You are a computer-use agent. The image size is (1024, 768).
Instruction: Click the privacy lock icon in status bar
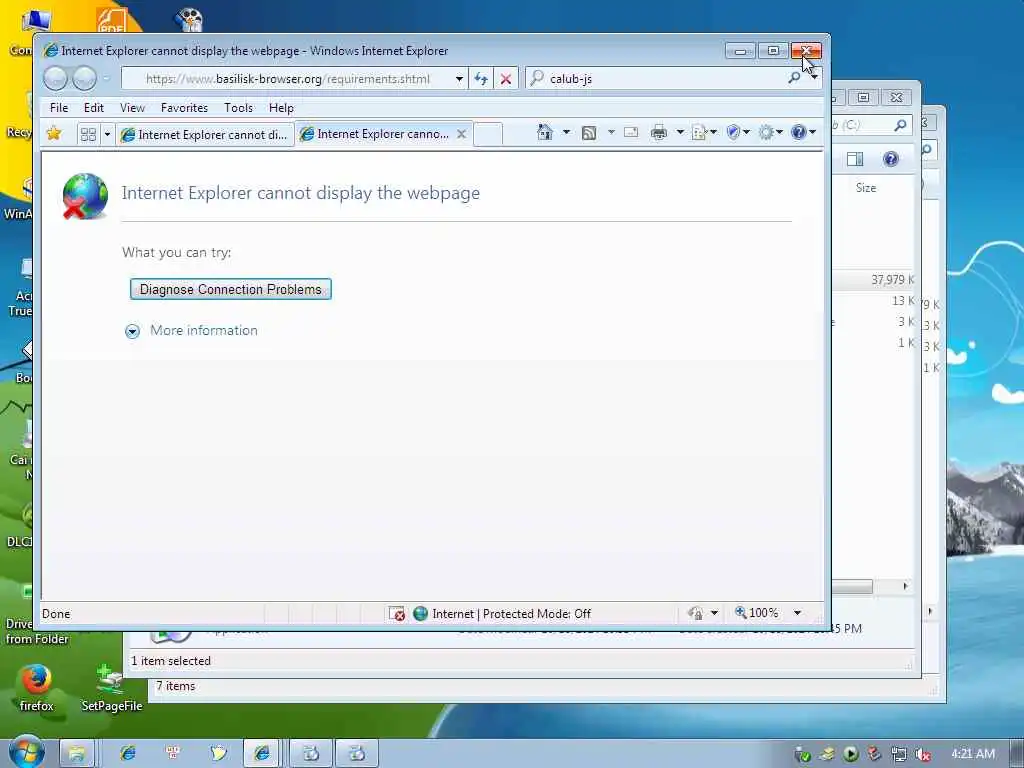click(x=696, y=613)
